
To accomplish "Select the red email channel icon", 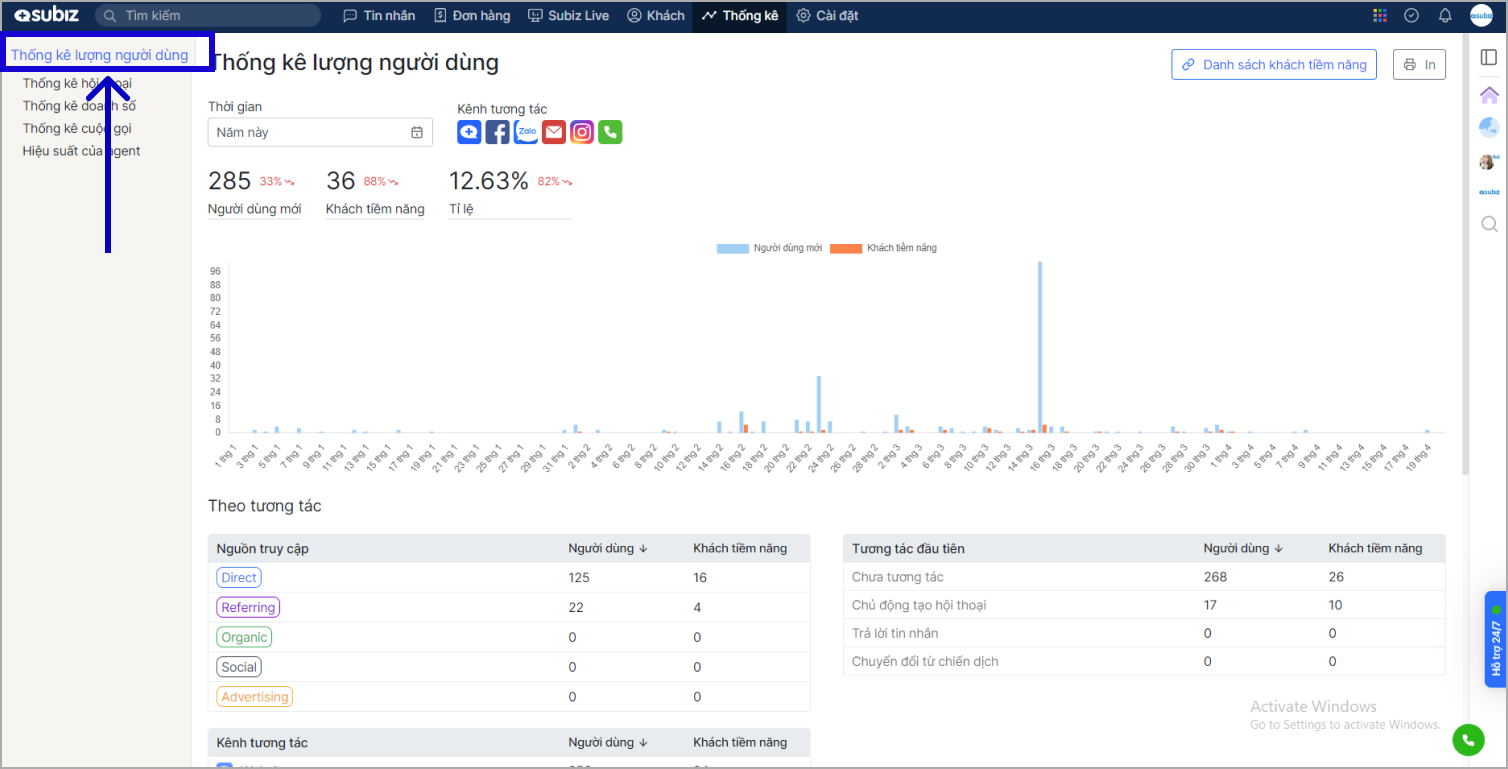I will (554, 132).
